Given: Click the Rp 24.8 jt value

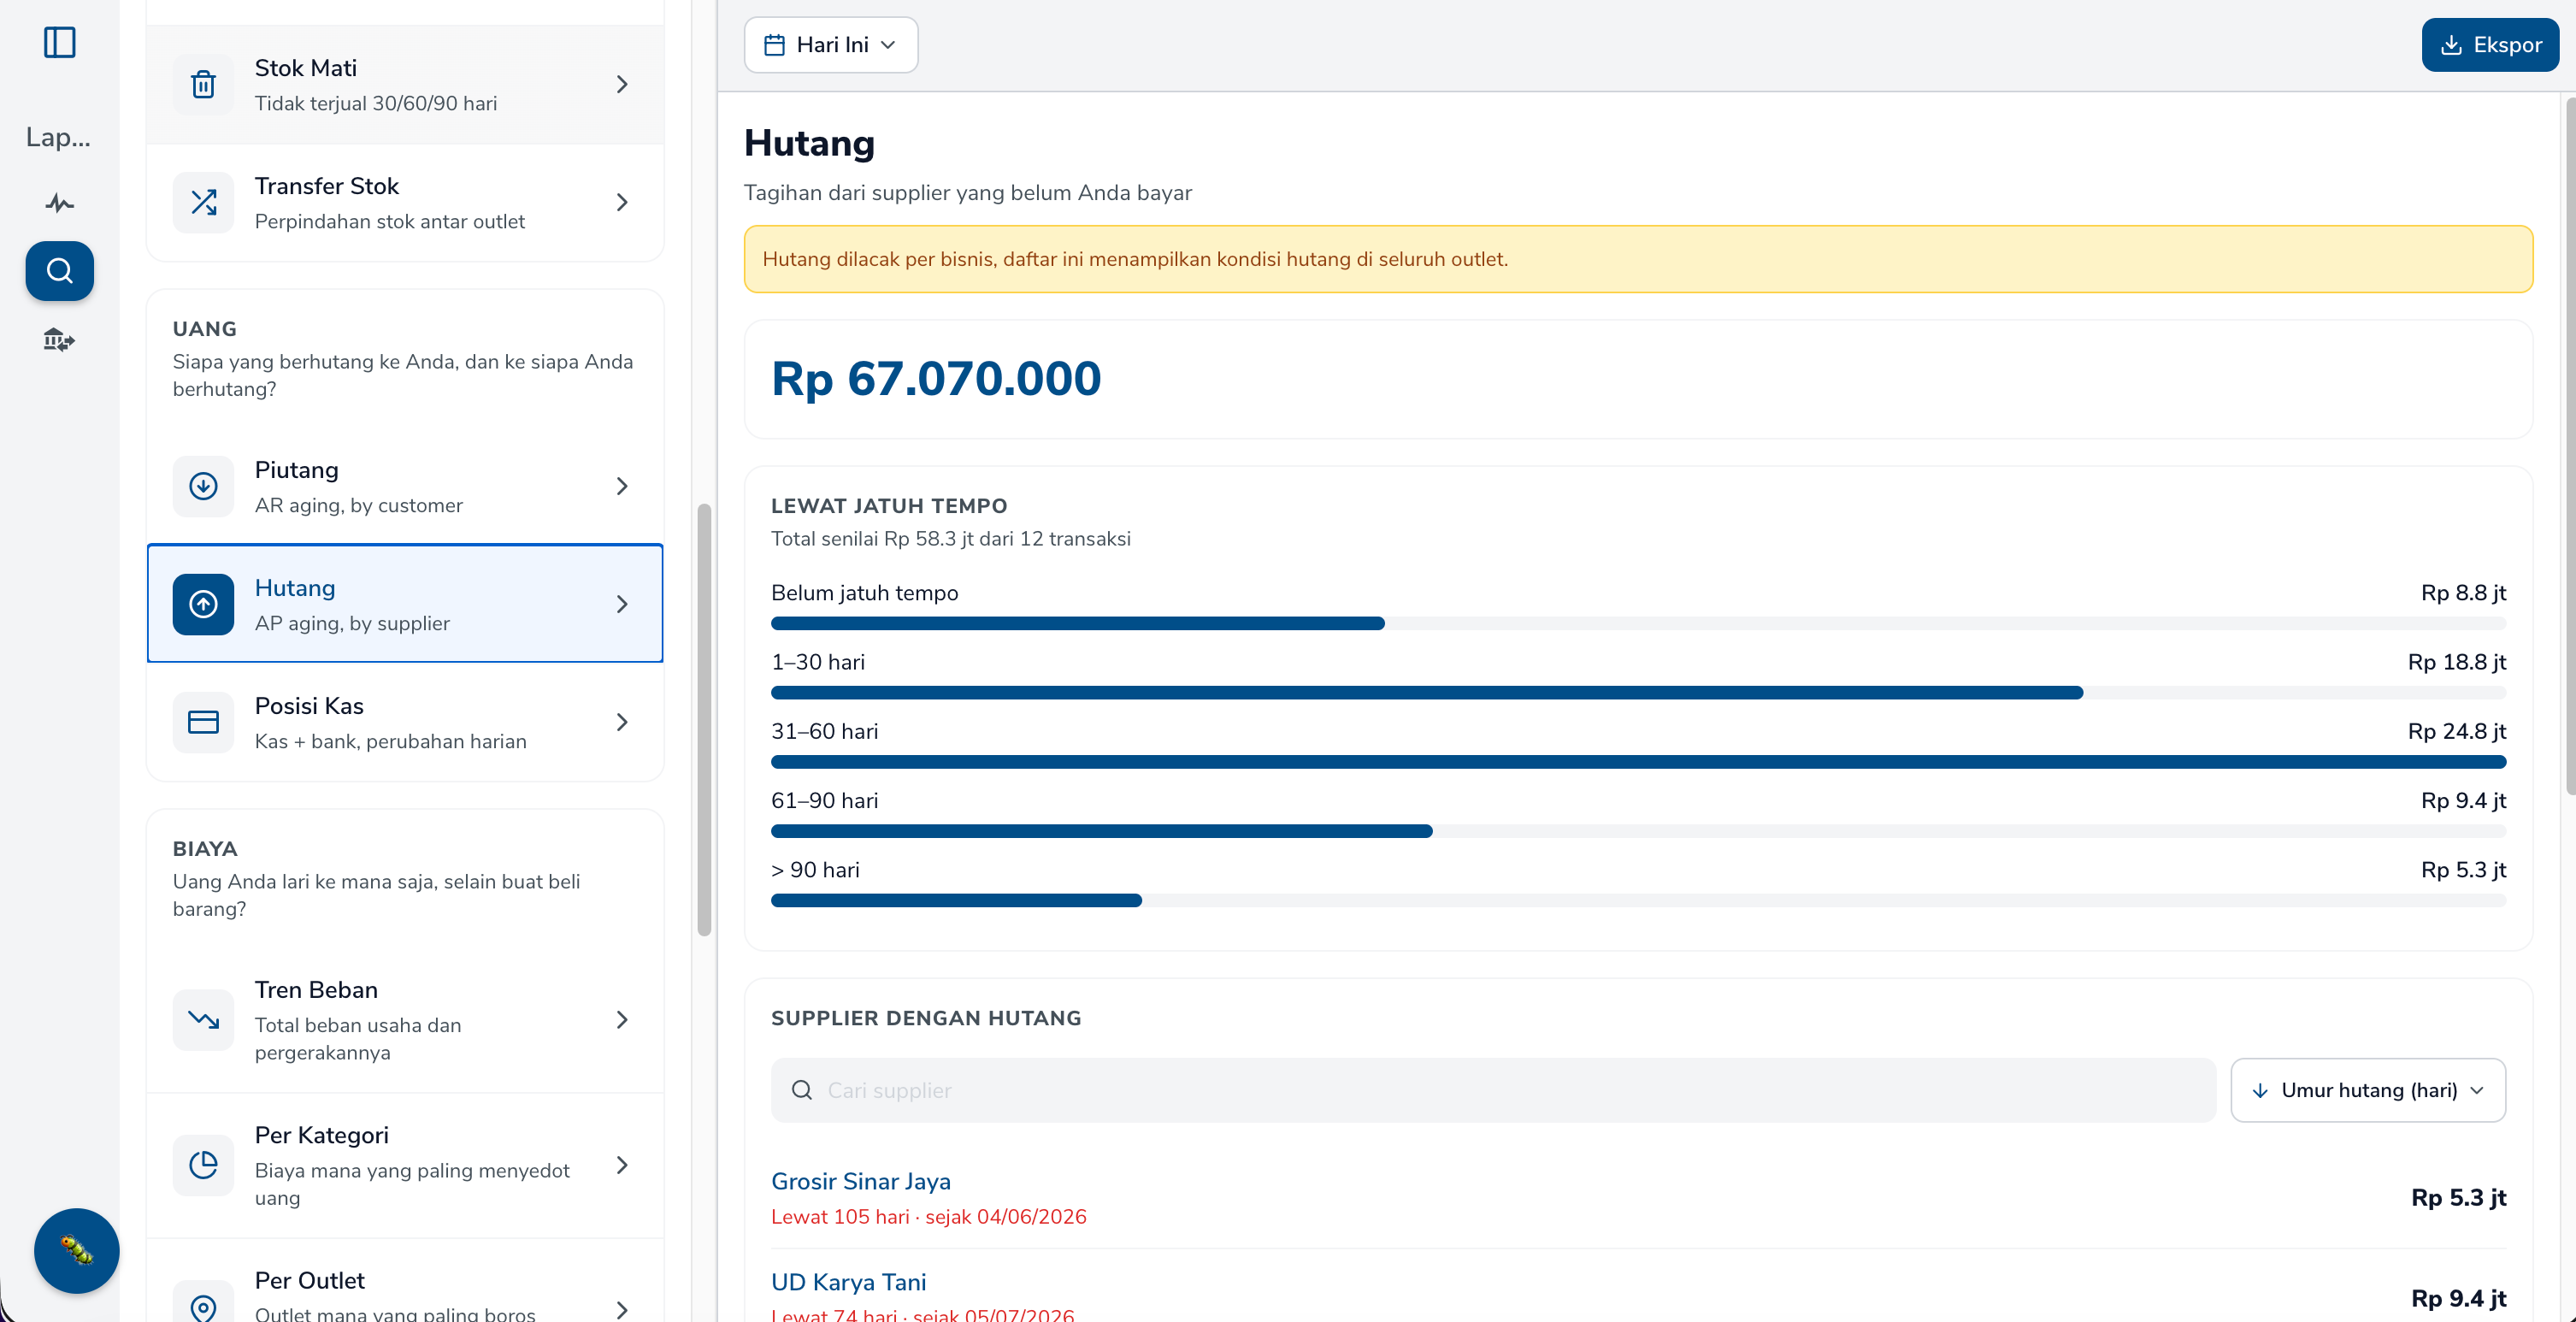Looking at the screenshot, I should (2456, 732).
